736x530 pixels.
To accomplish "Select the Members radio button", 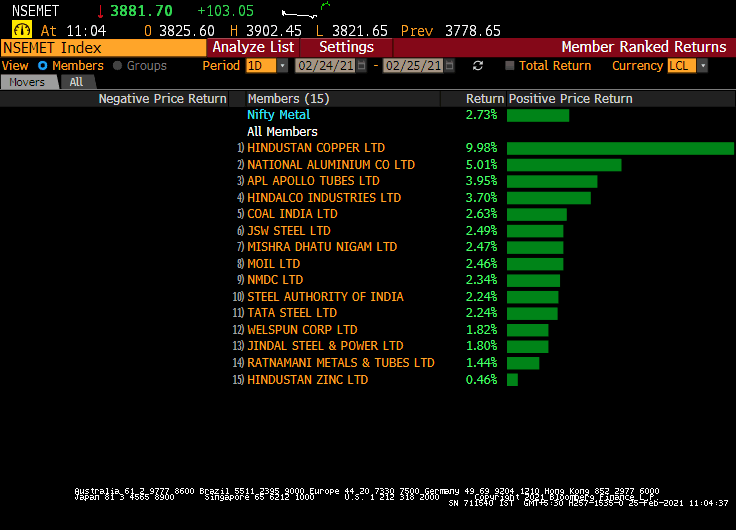I will pyautogui.click(x=43, y=66).
